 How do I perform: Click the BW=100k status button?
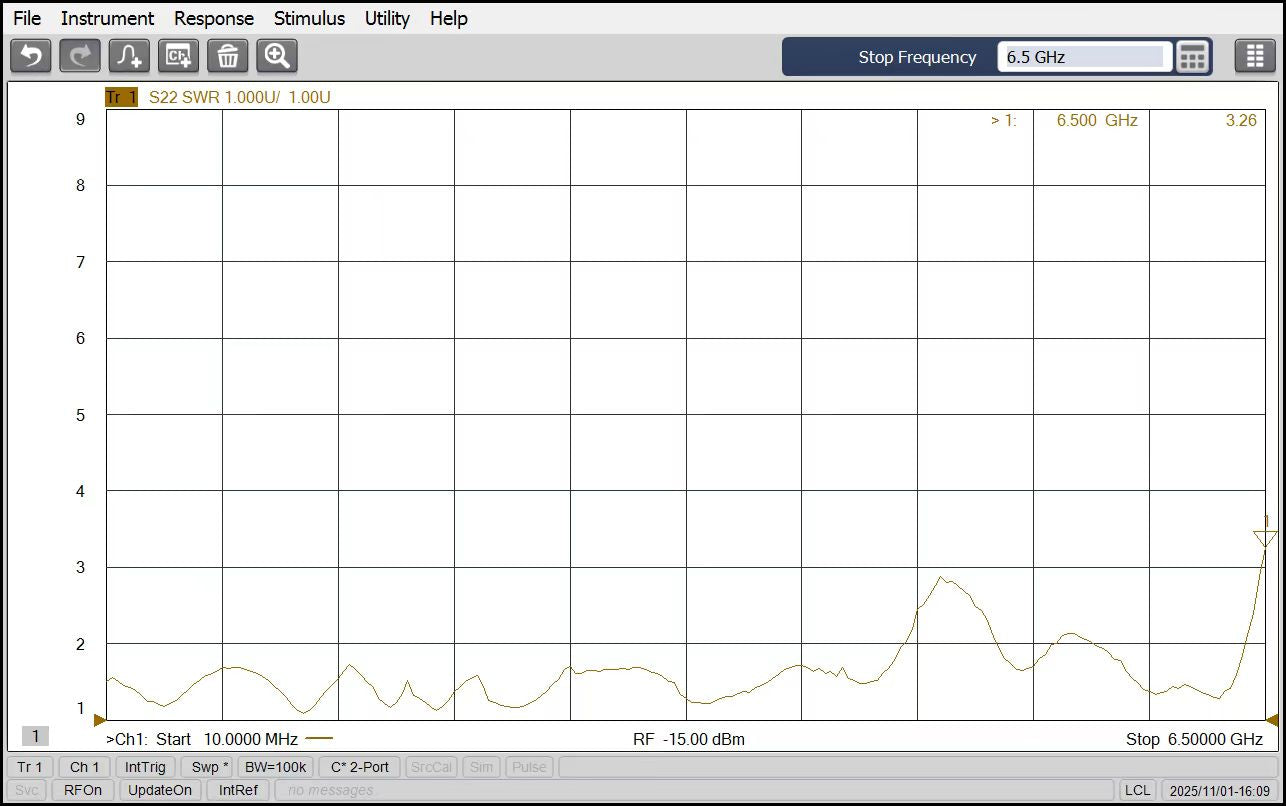278,767
